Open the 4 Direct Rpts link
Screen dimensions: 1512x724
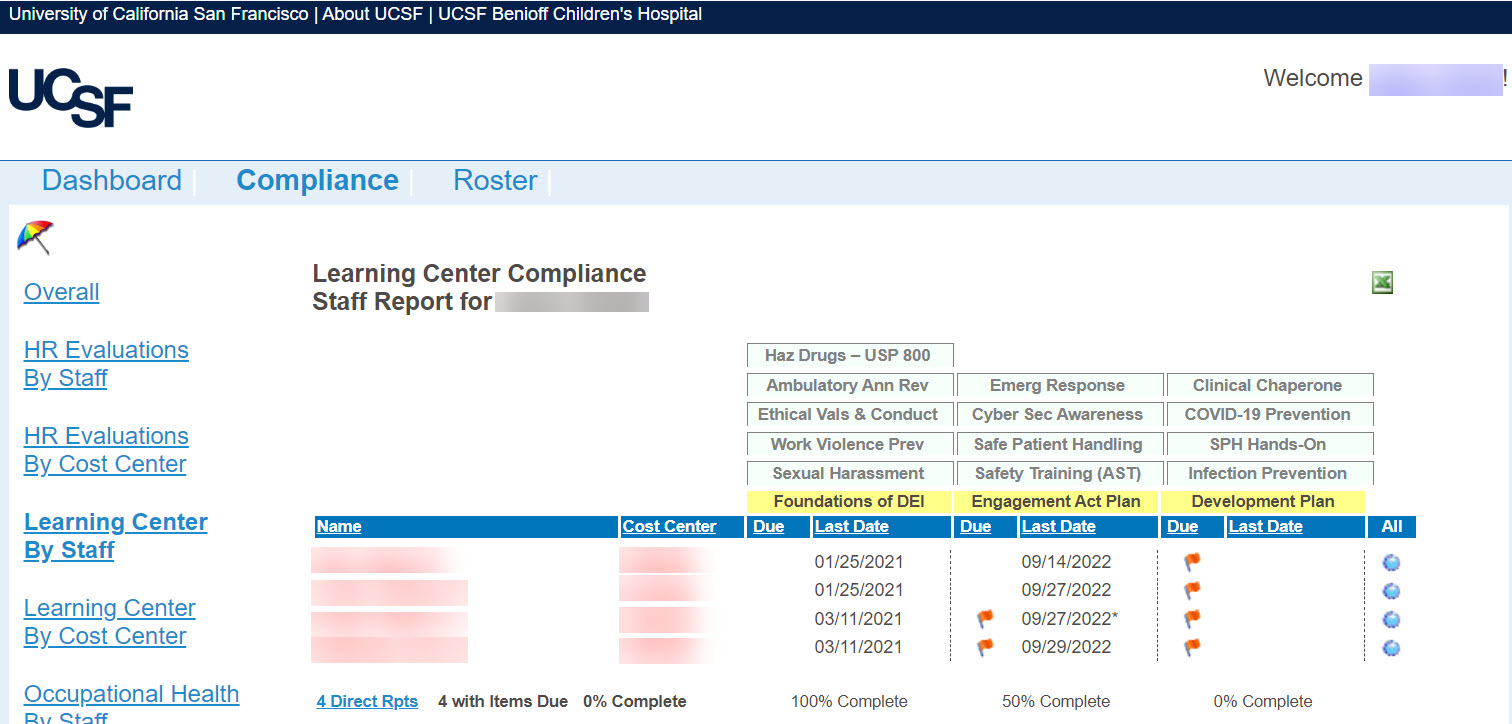(x=367, y=702)
